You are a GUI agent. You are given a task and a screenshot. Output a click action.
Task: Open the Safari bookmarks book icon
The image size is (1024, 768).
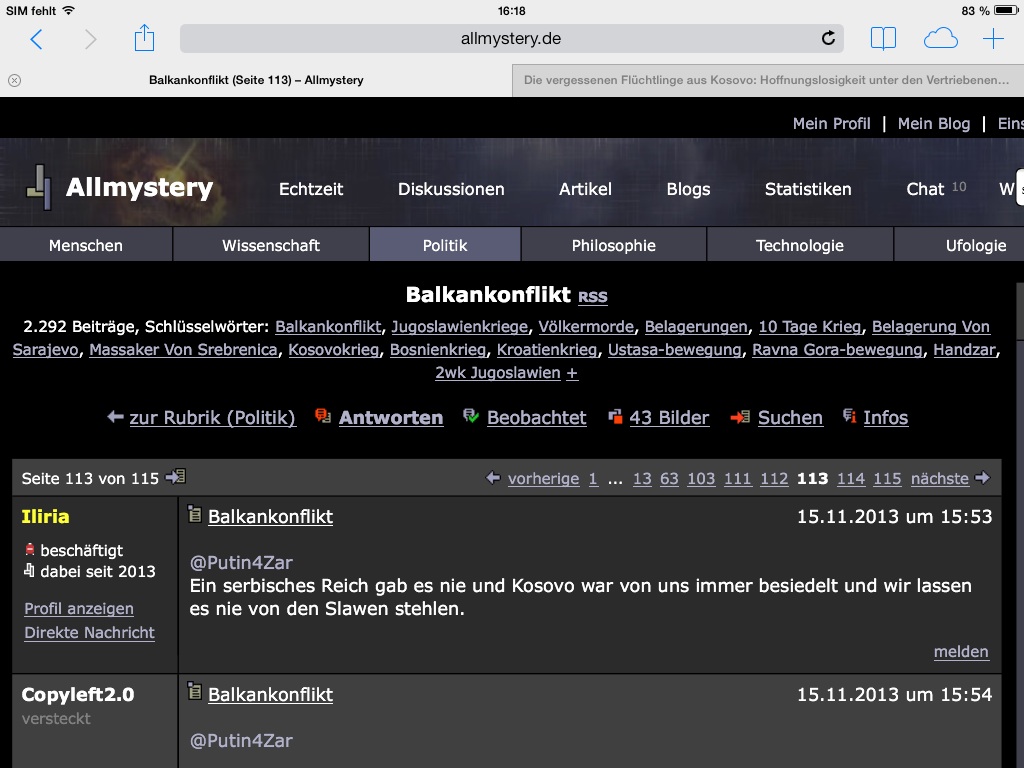click(x=883, y=39)
